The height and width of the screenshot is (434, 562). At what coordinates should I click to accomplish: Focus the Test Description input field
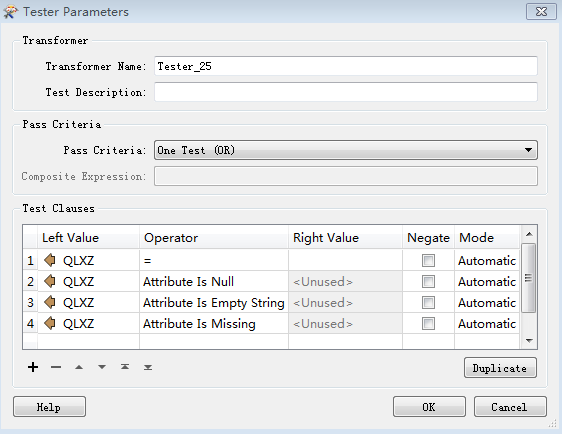[x=346, y=92]
